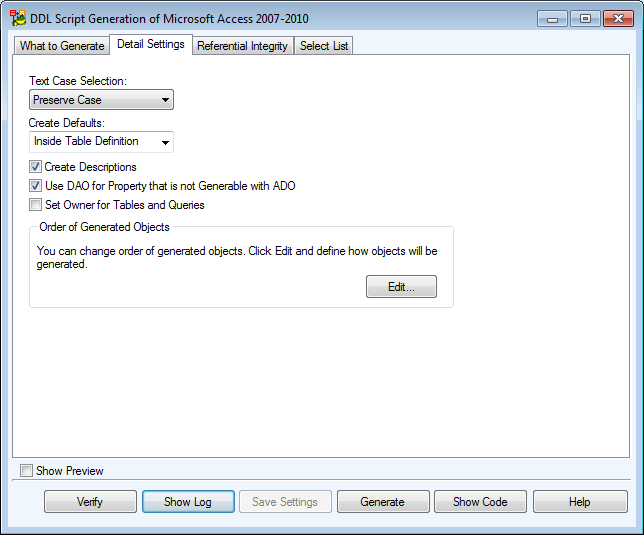Screen dimensions: 644x535
Task: Select the Detail Settings tab
Action: tap(150, 44)
